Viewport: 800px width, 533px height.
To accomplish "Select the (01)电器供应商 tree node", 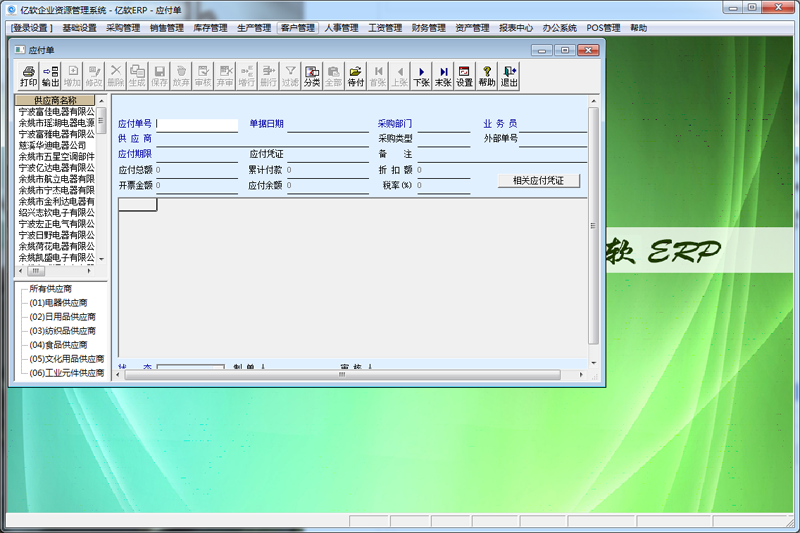I will (x=63, y=303).
